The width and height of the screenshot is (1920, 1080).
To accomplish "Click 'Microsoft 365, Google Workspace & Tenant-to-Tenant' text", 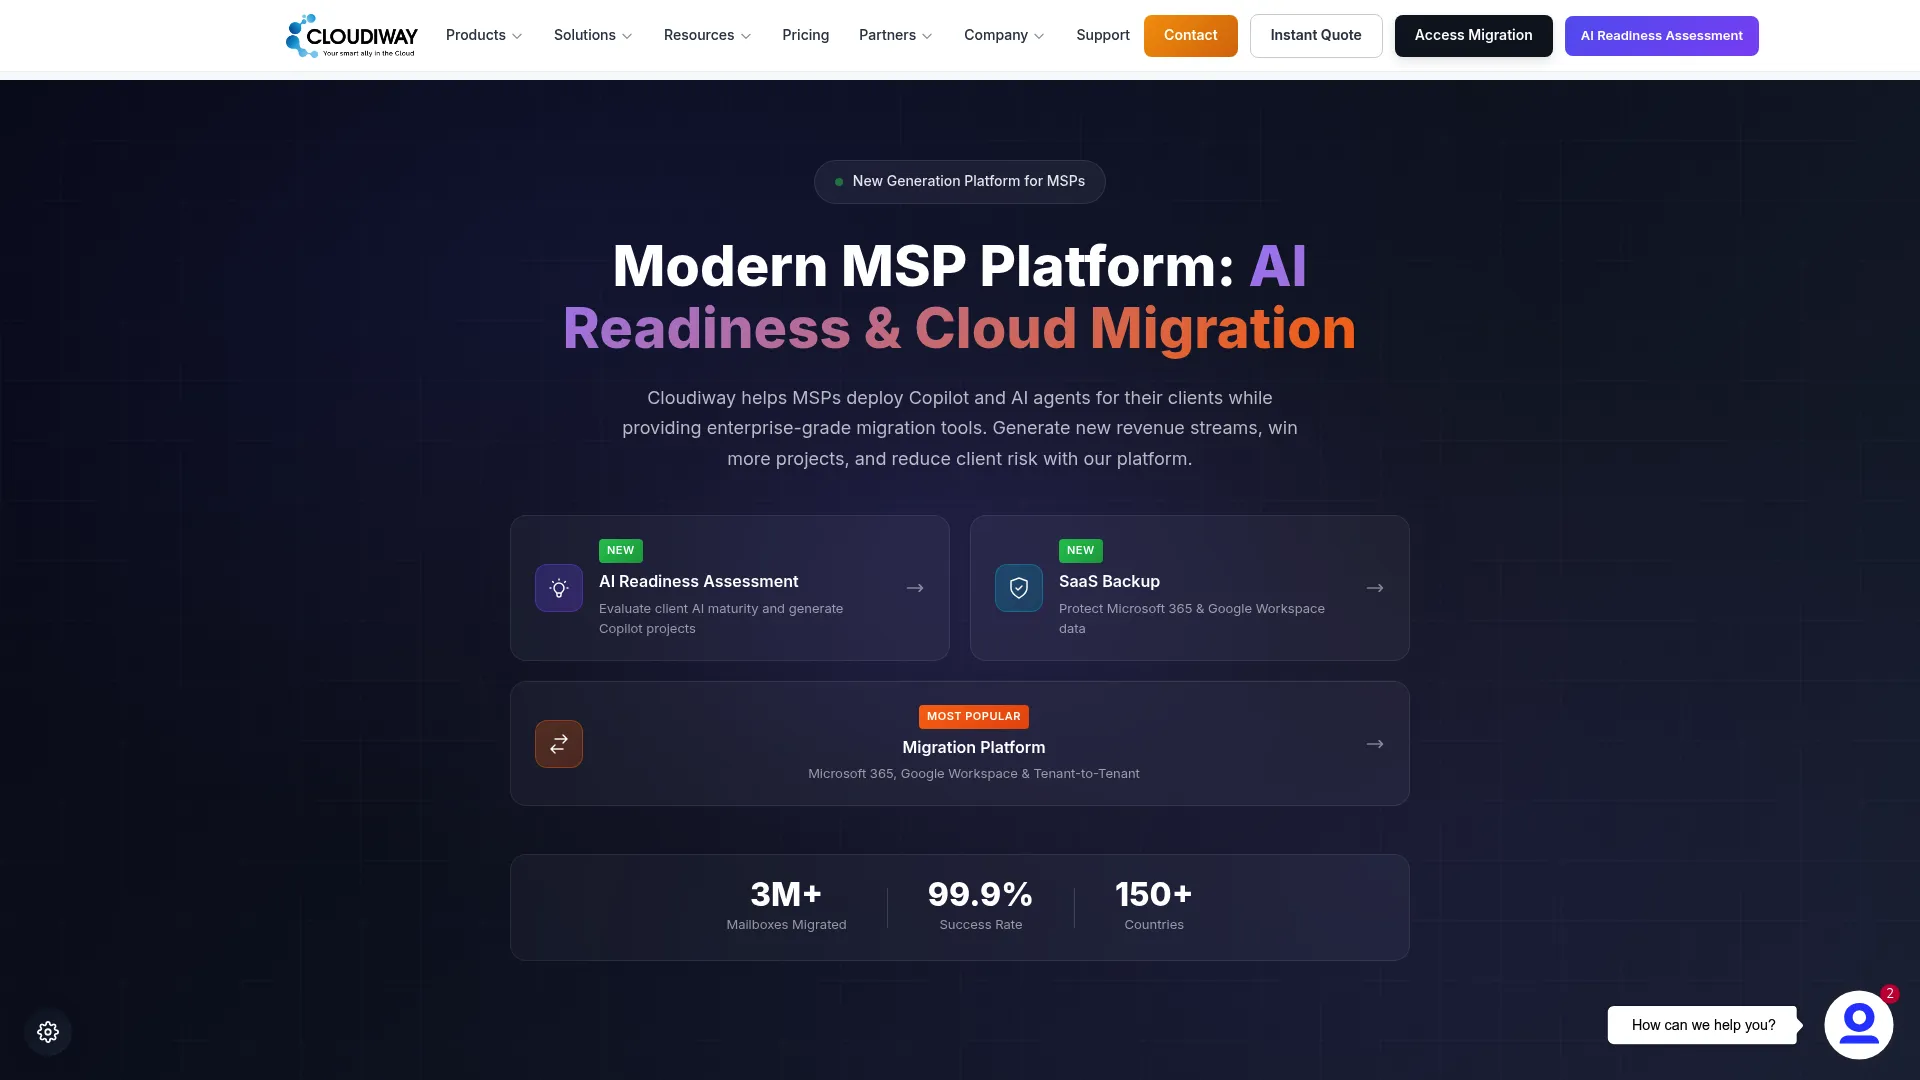I will pos(974,774).
